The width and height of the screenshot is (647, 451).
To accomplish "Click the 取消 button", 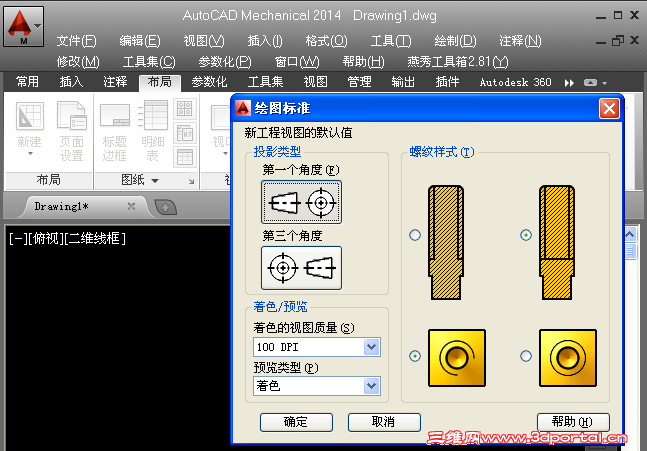I will pos(384,422).
